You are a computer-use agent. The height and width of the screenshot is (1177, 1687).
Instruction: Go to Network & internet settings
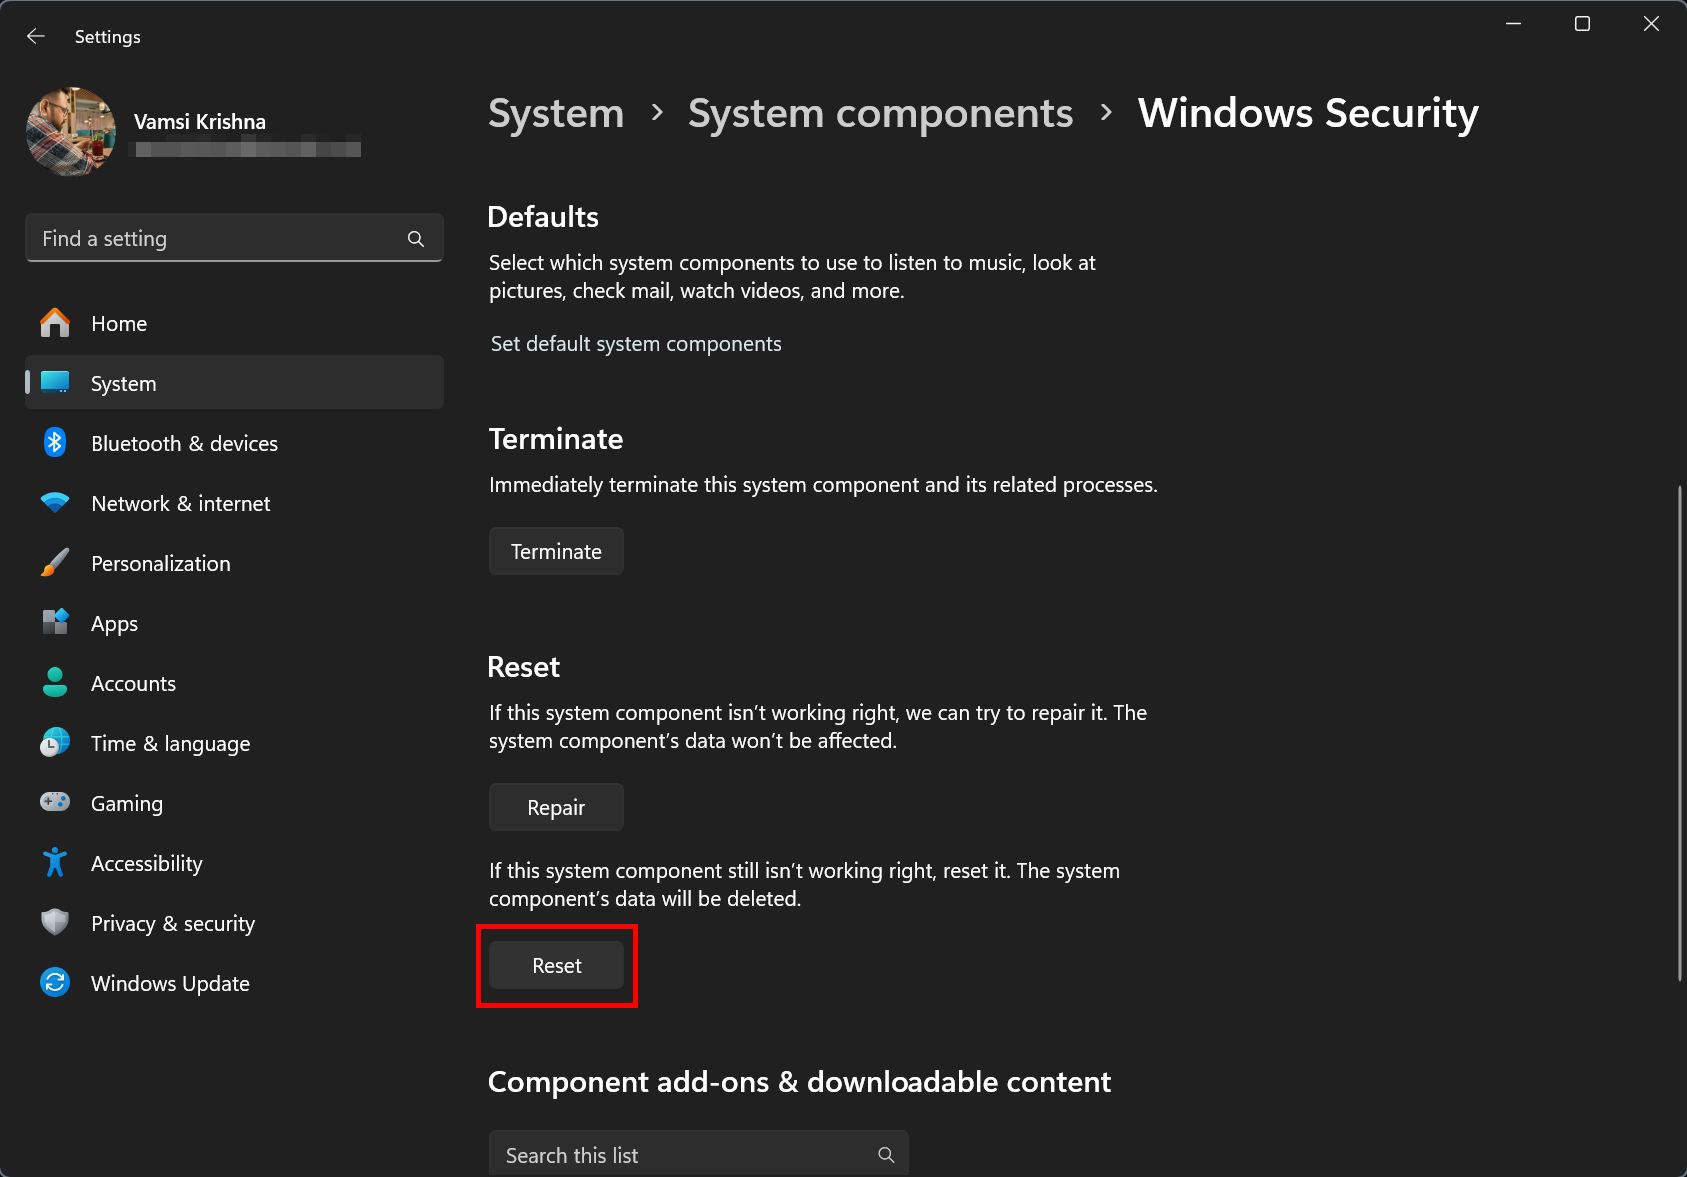pyautogui.click(x=234, y=503)
